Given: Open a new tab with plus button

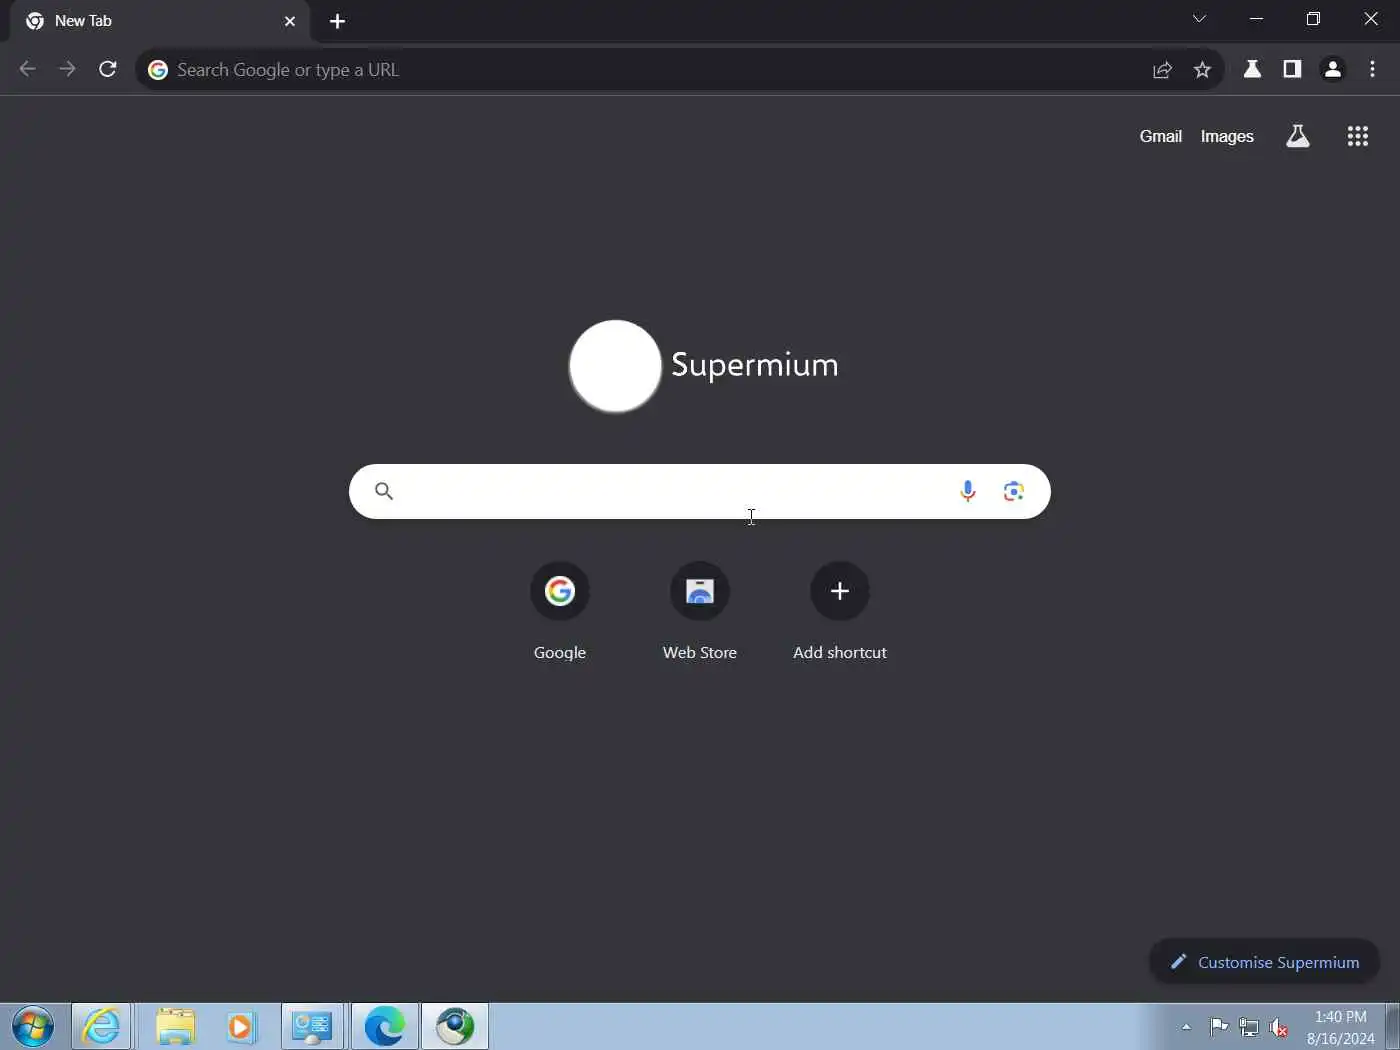Looking at the screenshot, I should [x=337, y=21].
